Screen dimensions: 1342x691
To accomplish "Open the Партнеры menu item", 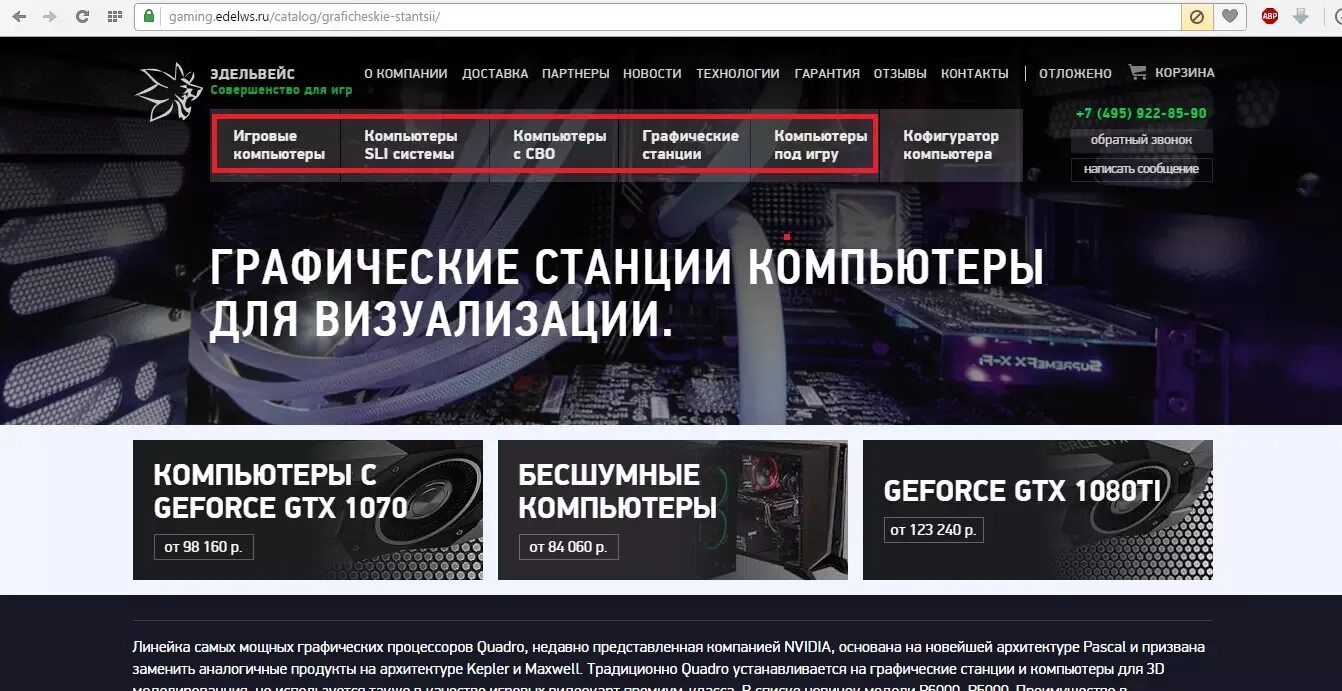I will click(x=575, y=73).
